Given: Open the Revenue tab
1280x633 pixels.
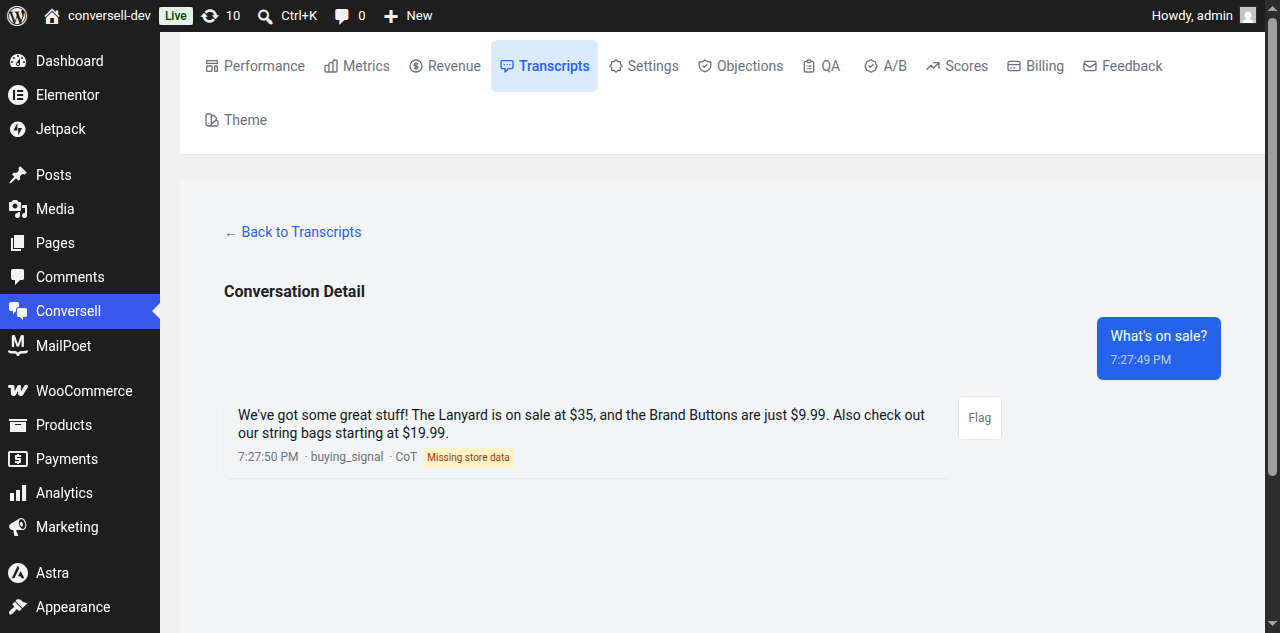Looking at the screenshot, I should [445, 66].
